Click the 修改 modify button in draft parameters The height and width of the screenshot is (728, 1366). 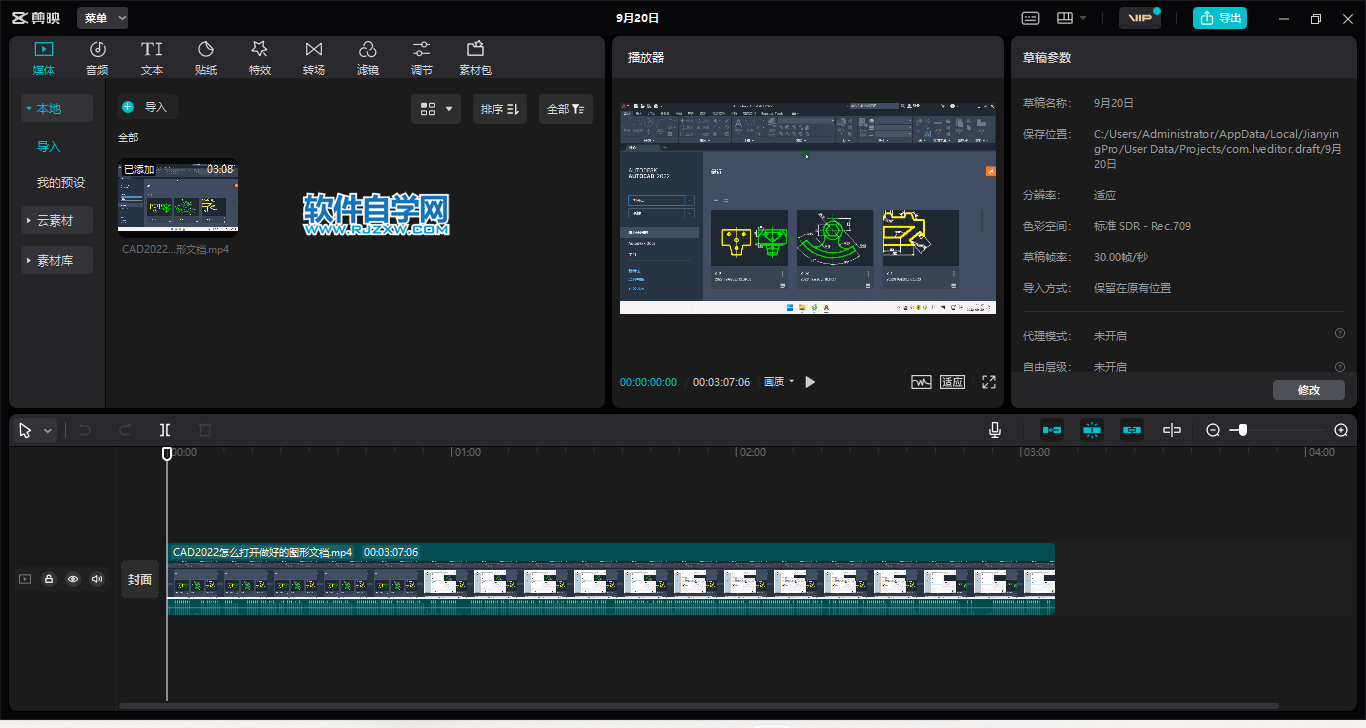[x=1308, y=390]
